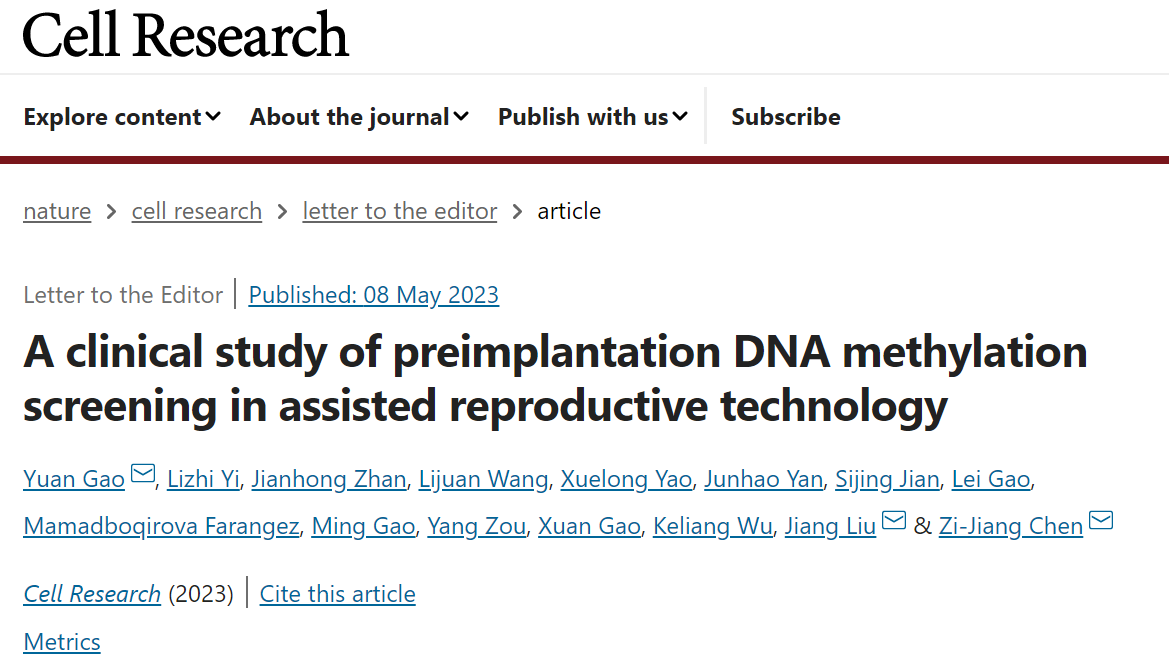Click the envelope icon next to Jiang Liu
The image size is (1169, 667).
(x=894, y=520)
